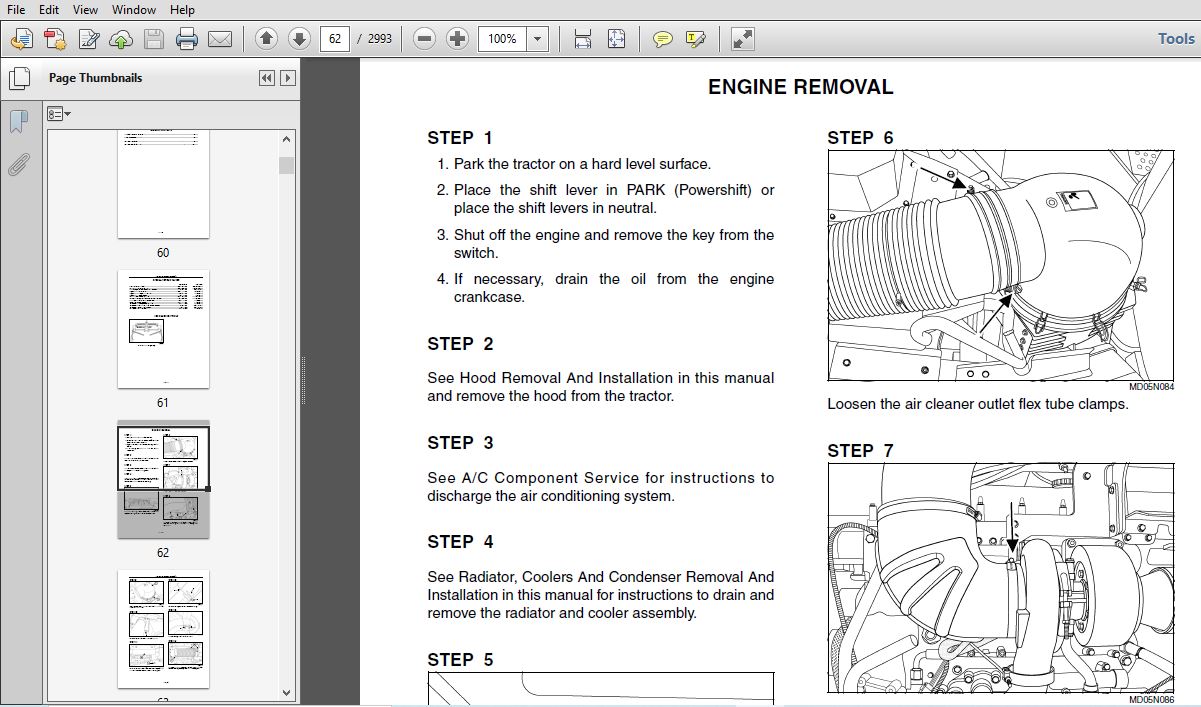Go to previous page arrow button

pos(266,39)
